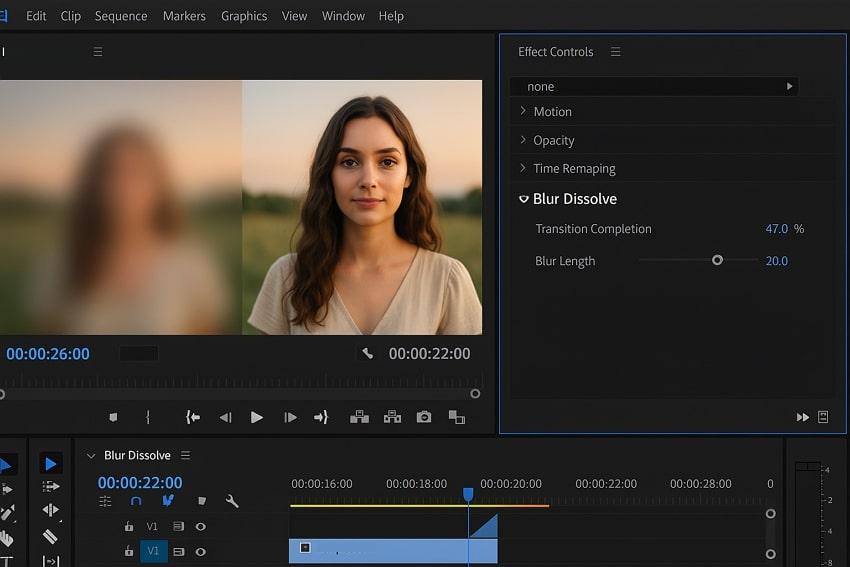Click the Transition Completion 47.0 value

tap(777, 229)
